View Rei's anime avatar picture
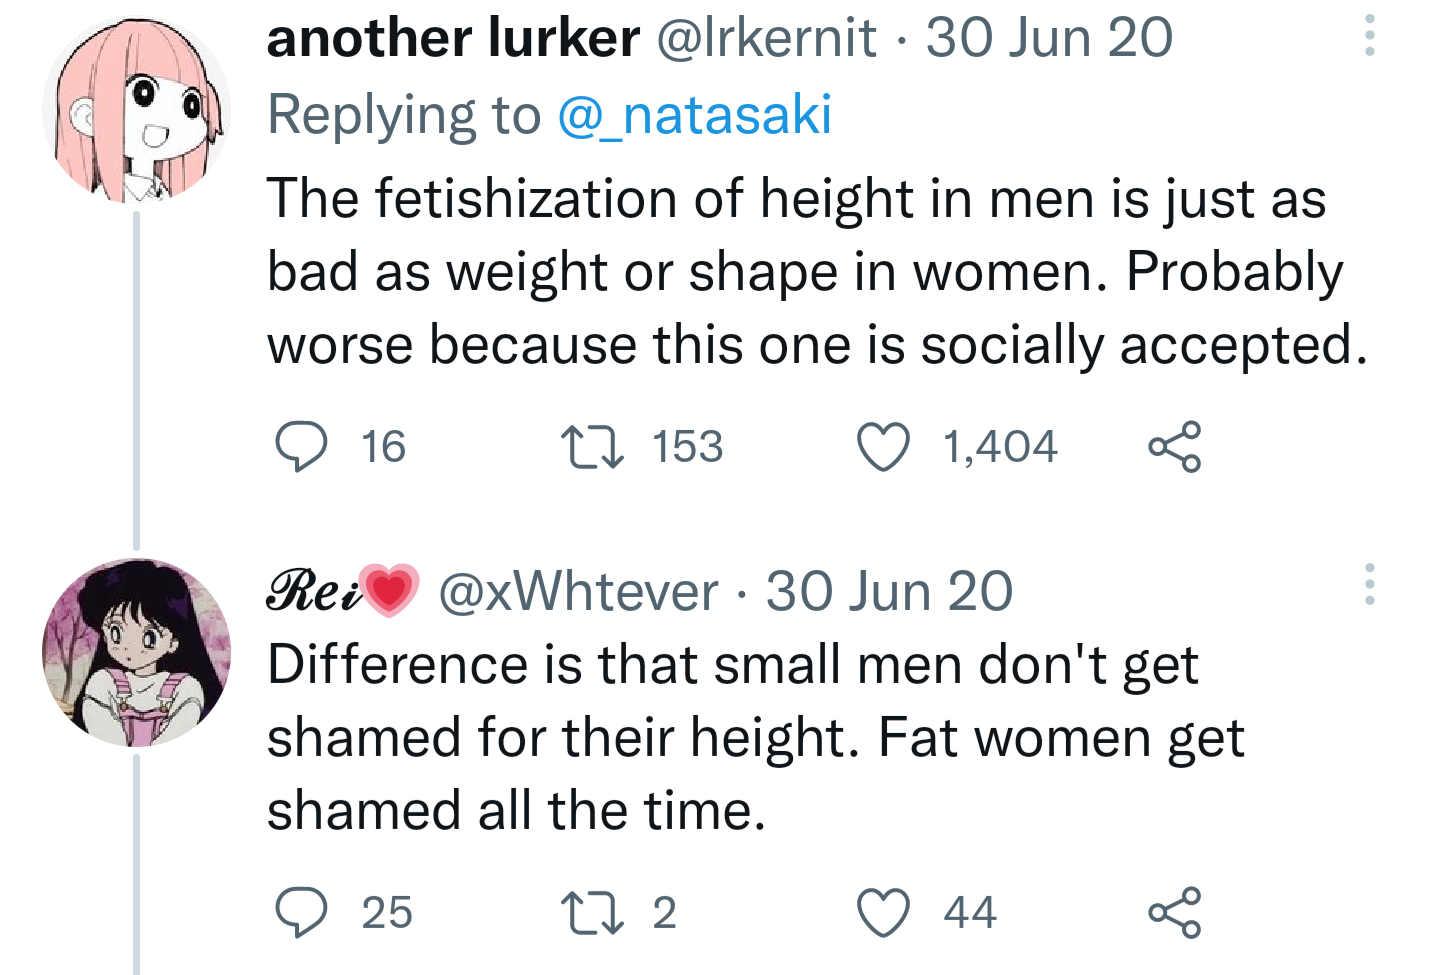1440x975 pixels. pyautogui.click(x=137, y=652)
